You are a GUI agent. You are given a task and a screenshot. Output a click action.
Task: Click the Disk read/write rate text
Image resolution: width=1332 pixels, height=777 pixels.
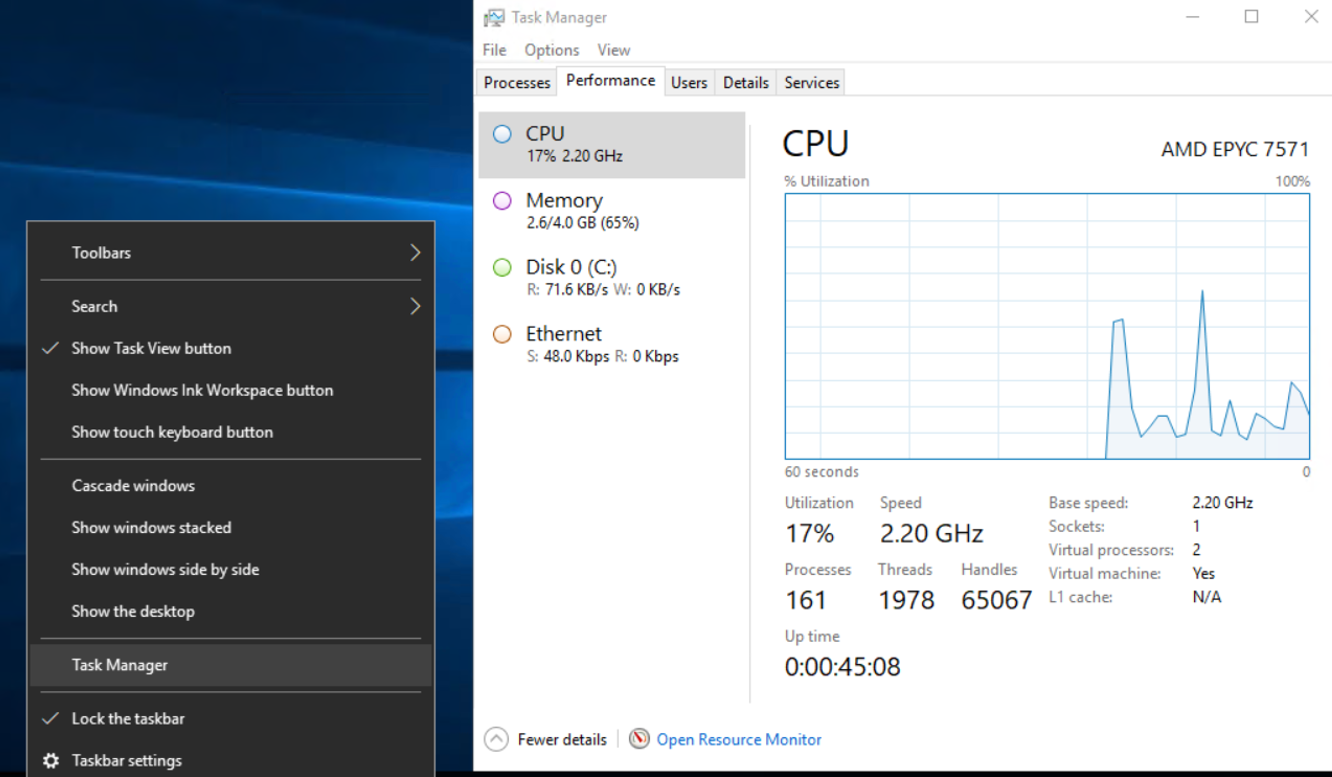(603, 290)
